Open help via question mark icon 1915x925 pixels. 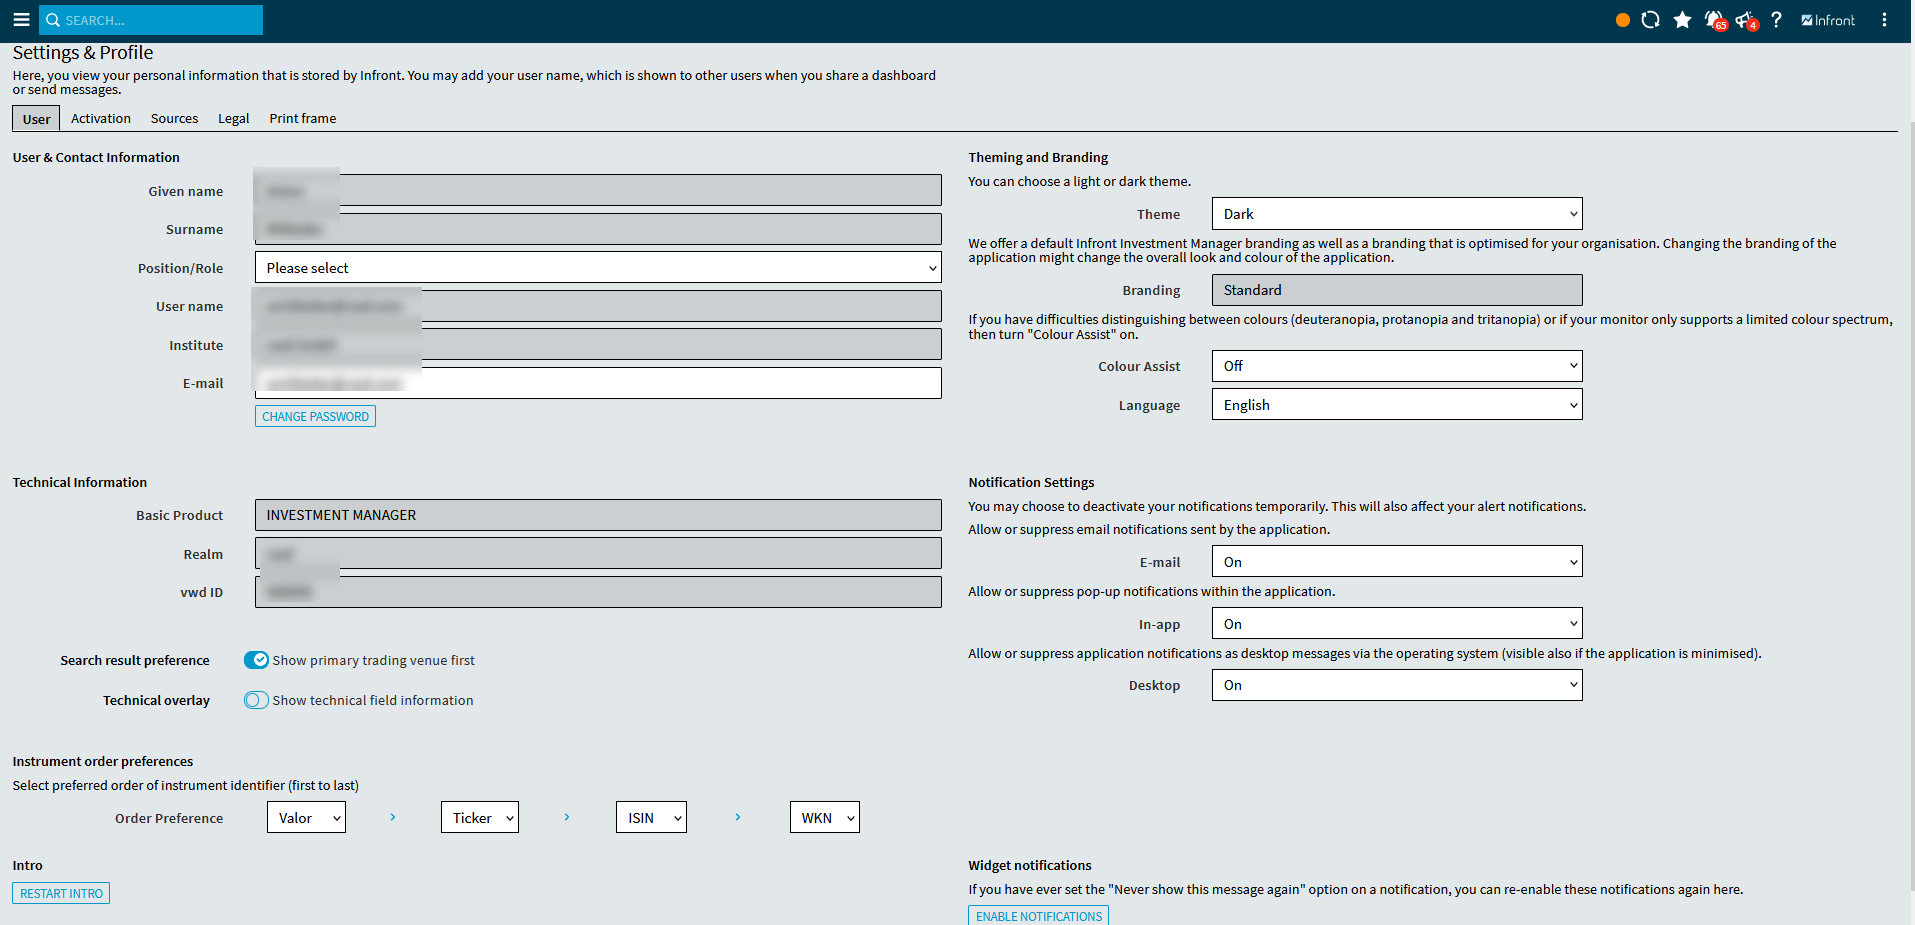click(1776, 20)
